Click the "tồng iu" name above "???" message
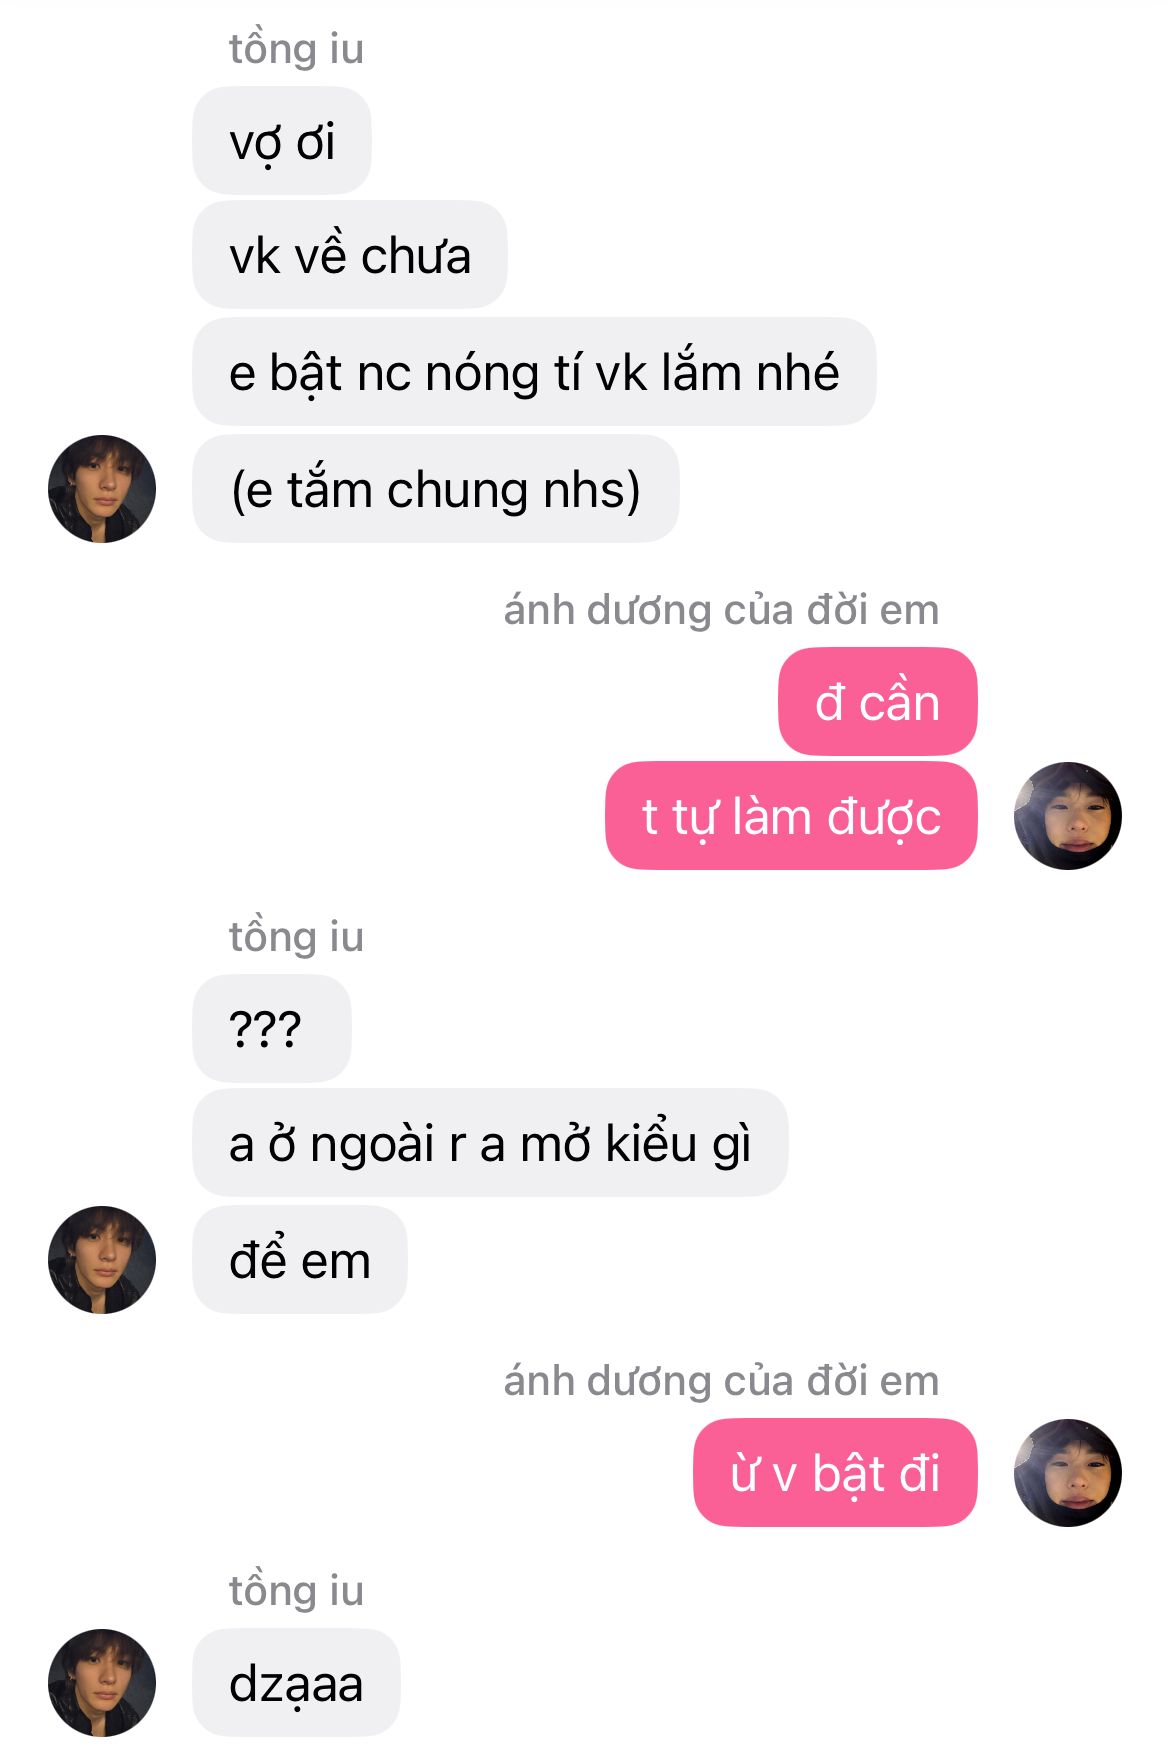 [x=296, y=937]
